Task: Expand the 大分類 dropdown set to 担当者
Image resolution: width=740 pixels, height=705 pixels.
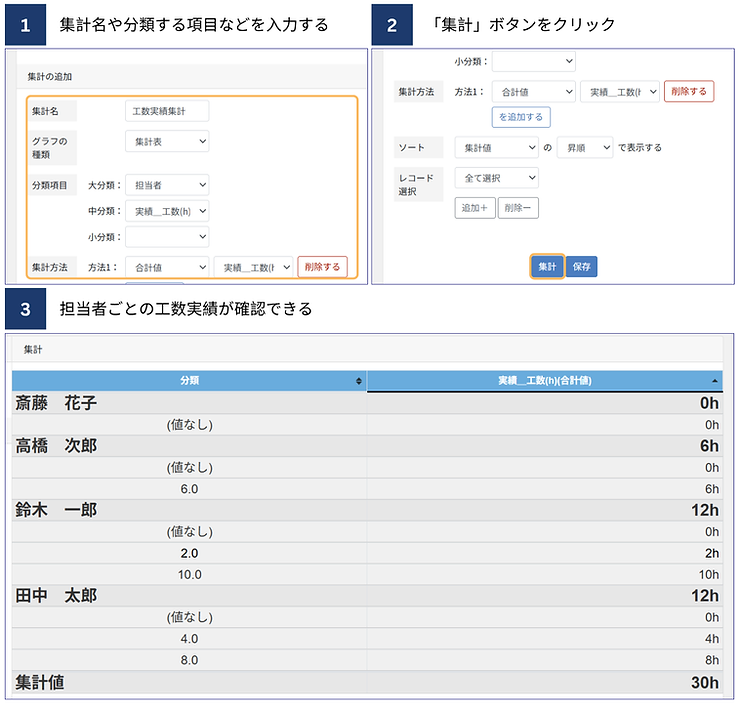Action: click(167, 185)
